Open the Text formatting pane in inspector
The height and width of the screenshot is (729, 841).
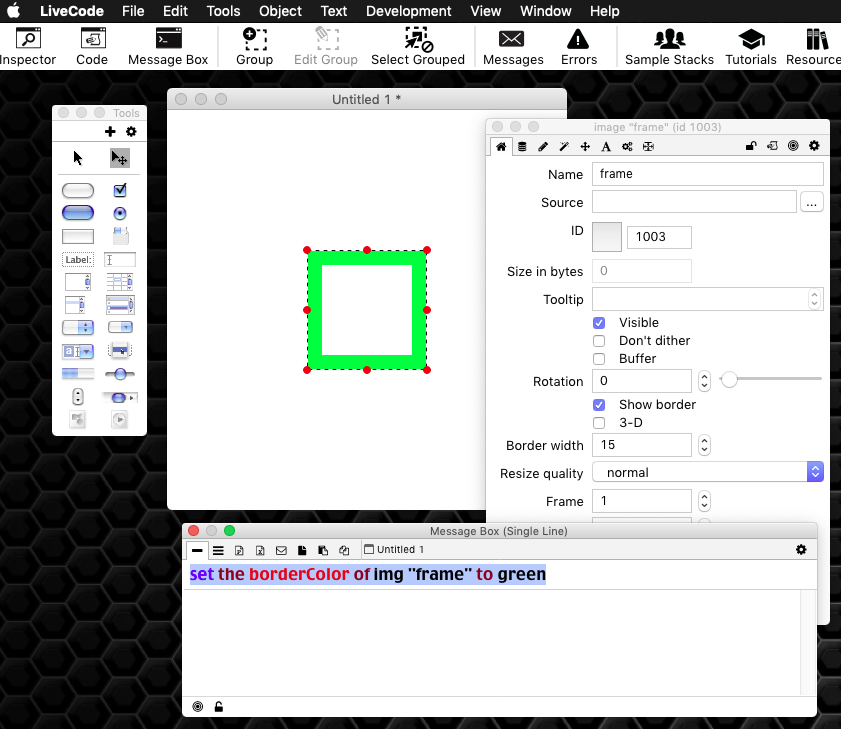click(x=606, y=147)
